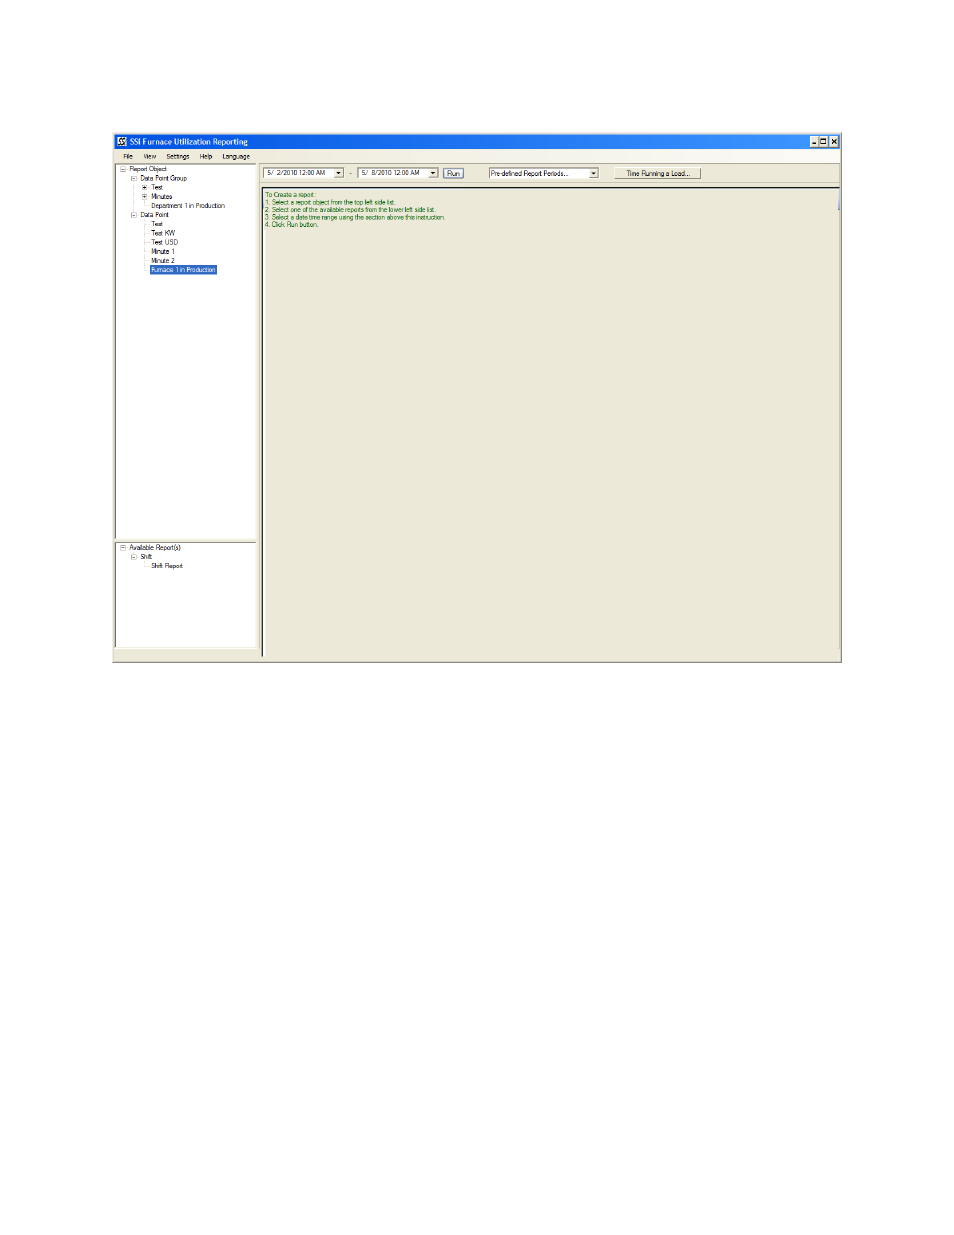This screenshot has height=1235, width=954.
Task: Select Department 1 in Production
Action: 188,206
